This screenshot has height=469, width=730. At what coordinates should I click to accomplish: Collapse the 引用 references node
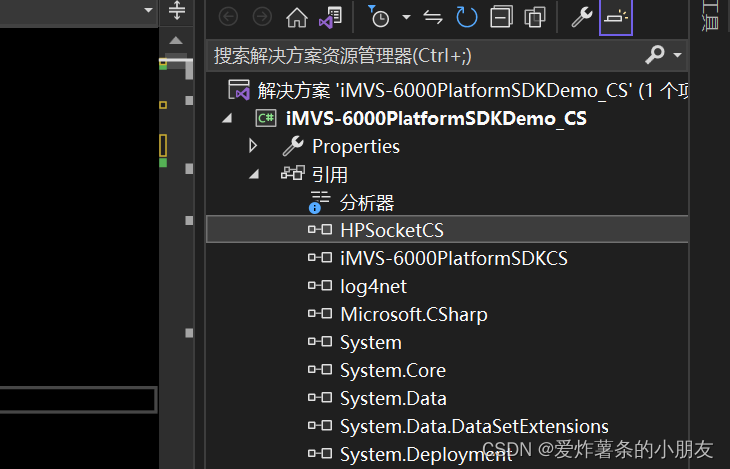tap(254, 174)
